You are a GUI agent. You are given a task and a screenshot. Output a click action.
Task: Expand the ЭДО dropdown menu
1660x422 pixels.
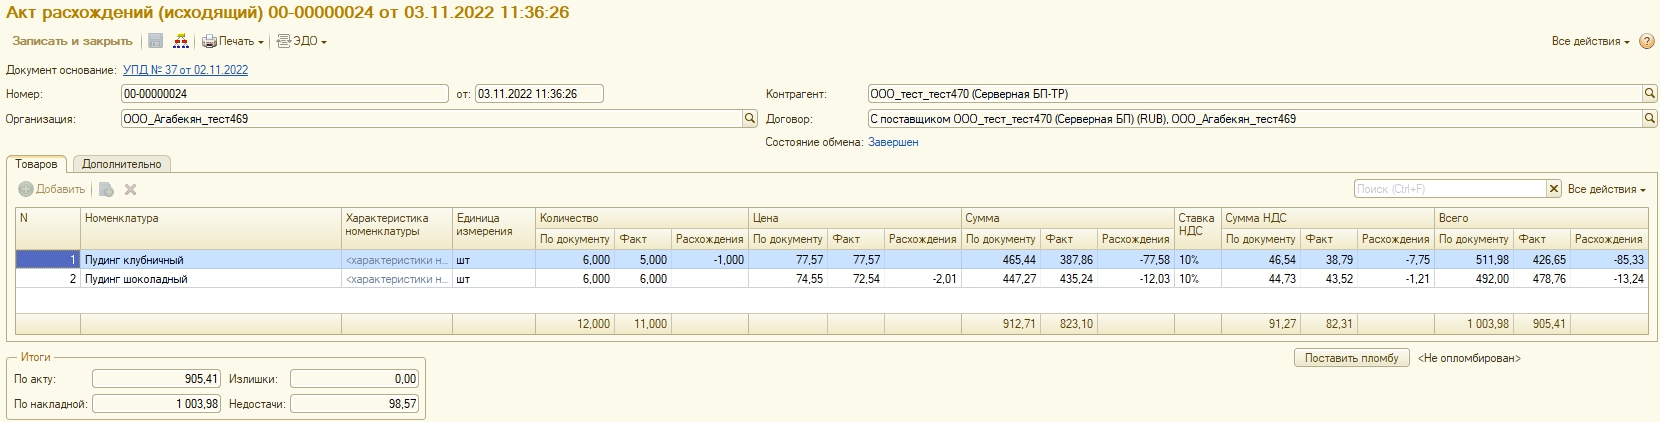pyautogui.click(x=302, y=41)
